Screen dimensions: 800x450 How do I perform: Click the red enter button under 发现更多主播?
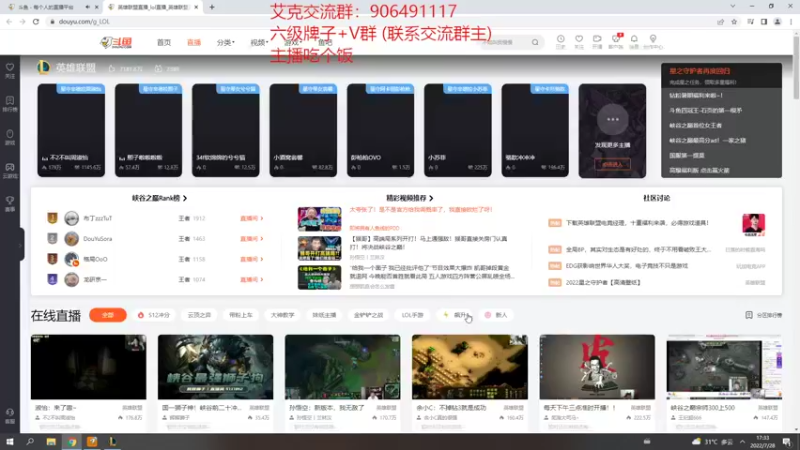click(x=612, y=164)
